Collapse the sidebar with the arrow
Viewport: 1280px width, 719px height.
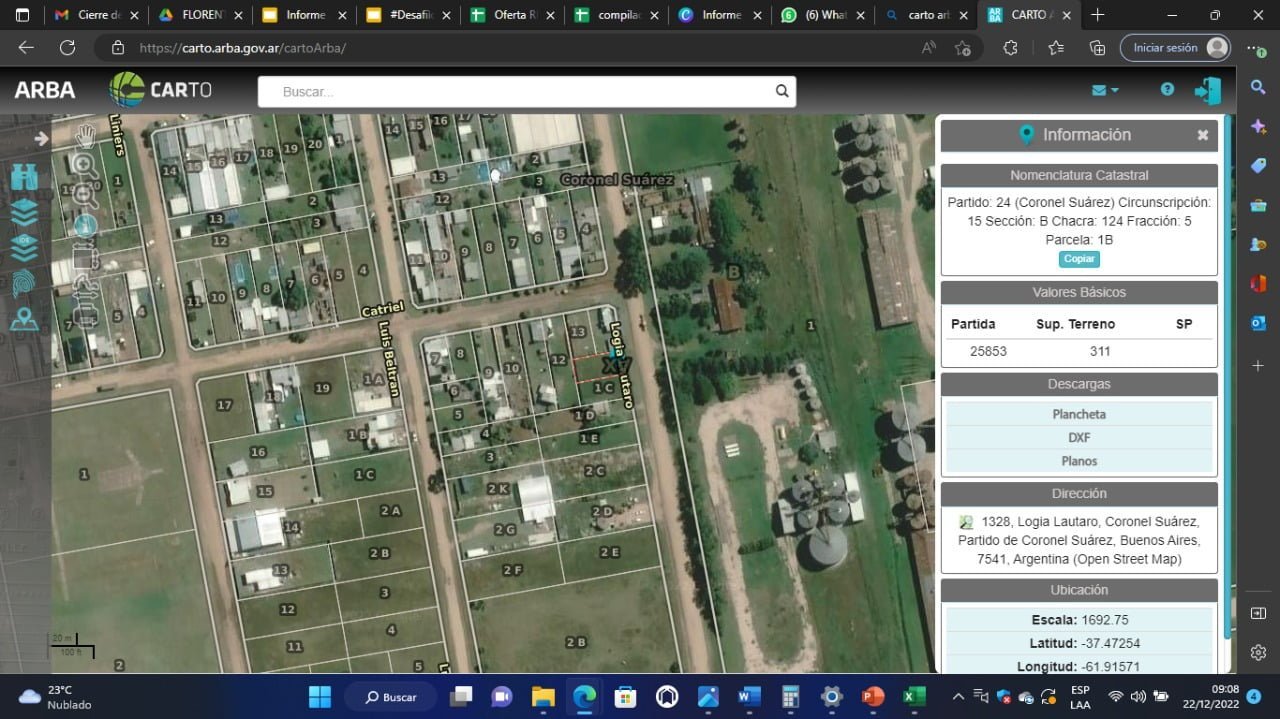click(41, 138)
